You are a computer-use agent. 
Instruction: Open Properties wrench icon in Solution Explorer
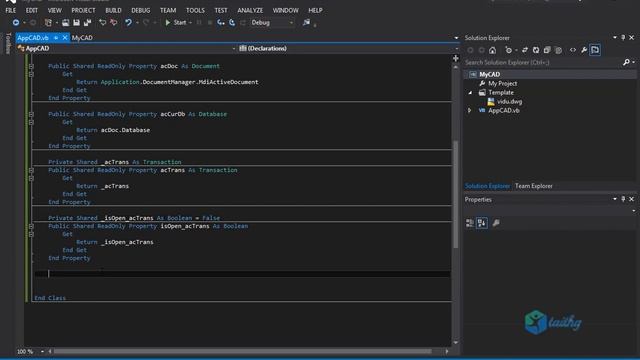click(584, 50)
